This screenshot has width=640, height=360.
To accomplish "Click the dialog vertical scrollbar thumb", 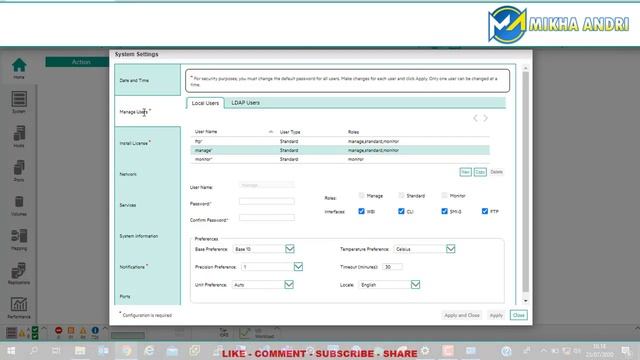I will (526, 182).
